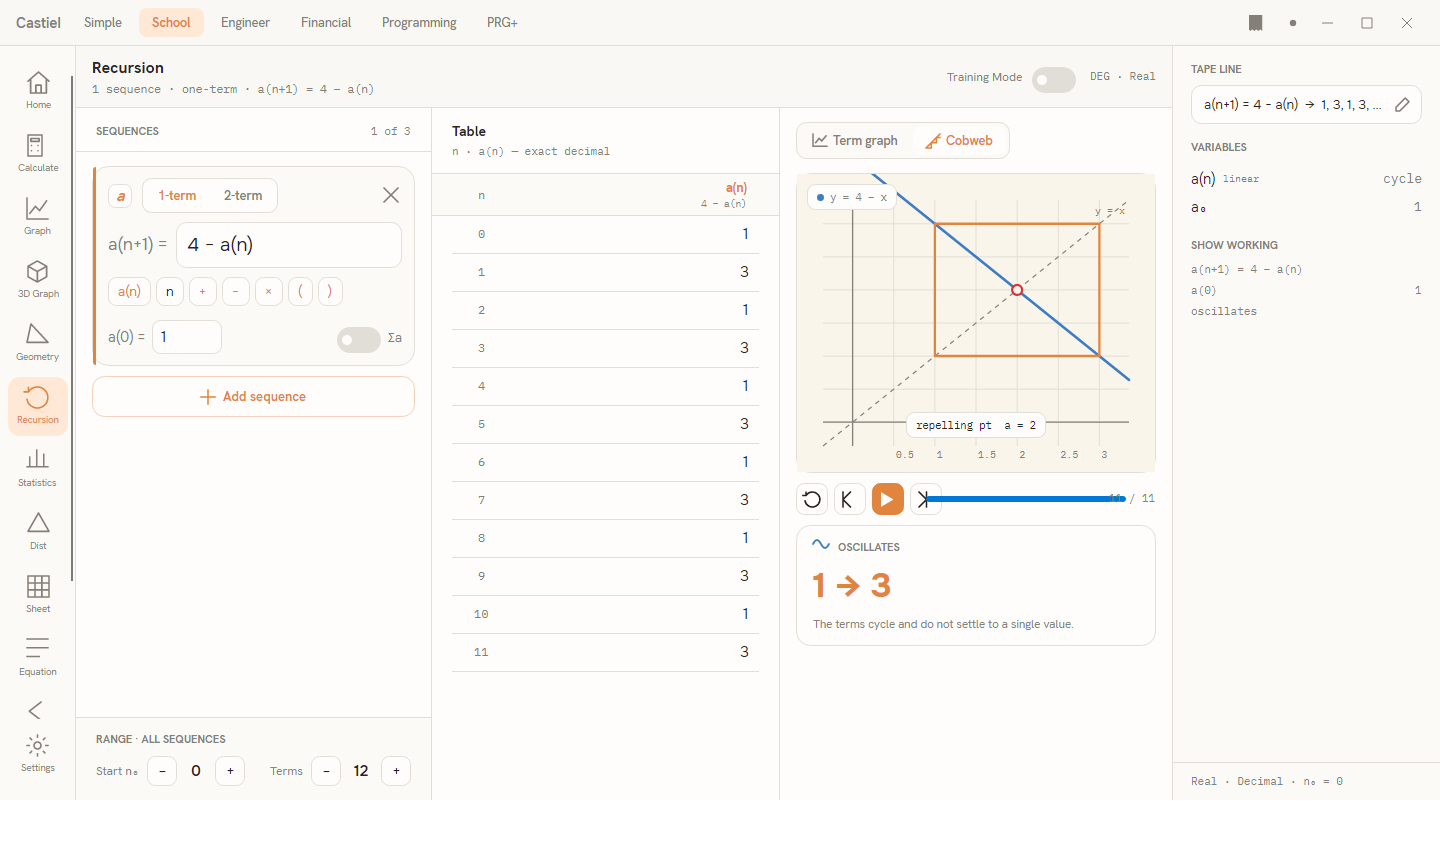Switch to the Term graph tab
The width and height of the screenshot is (1440, 860).
coord(855,141)
